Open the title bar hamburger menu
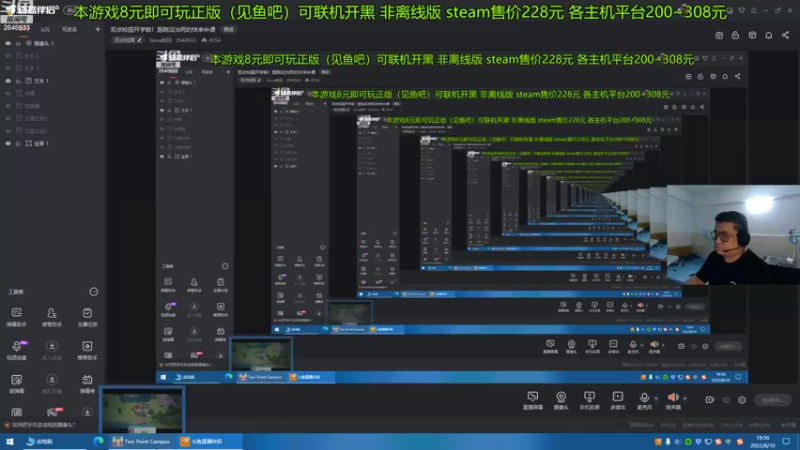The width and height of the screenshot is (800, 450). [x=754, y=10]
